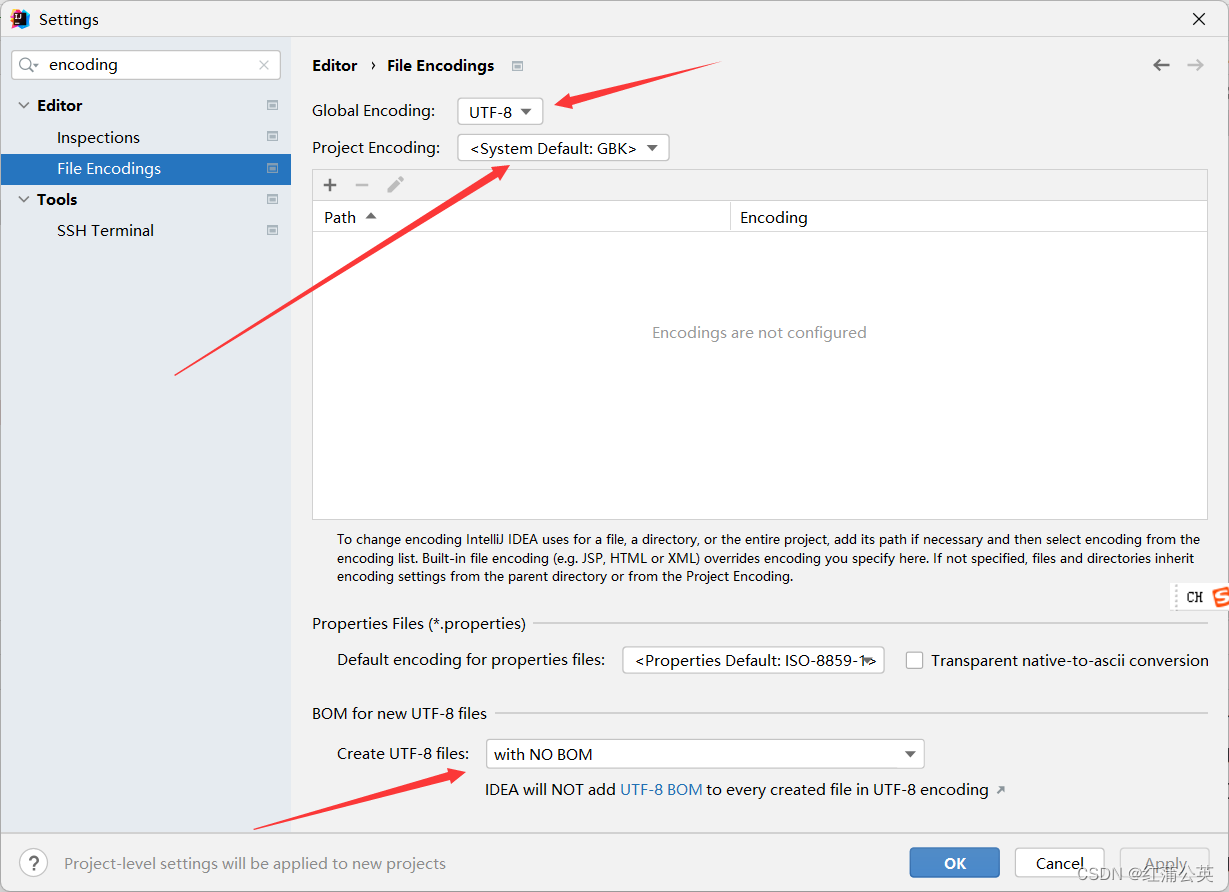The width and height of the screenshot is (1229, 892).
Task: Click the project icon on SSH Terminal row
Action: 272,230
